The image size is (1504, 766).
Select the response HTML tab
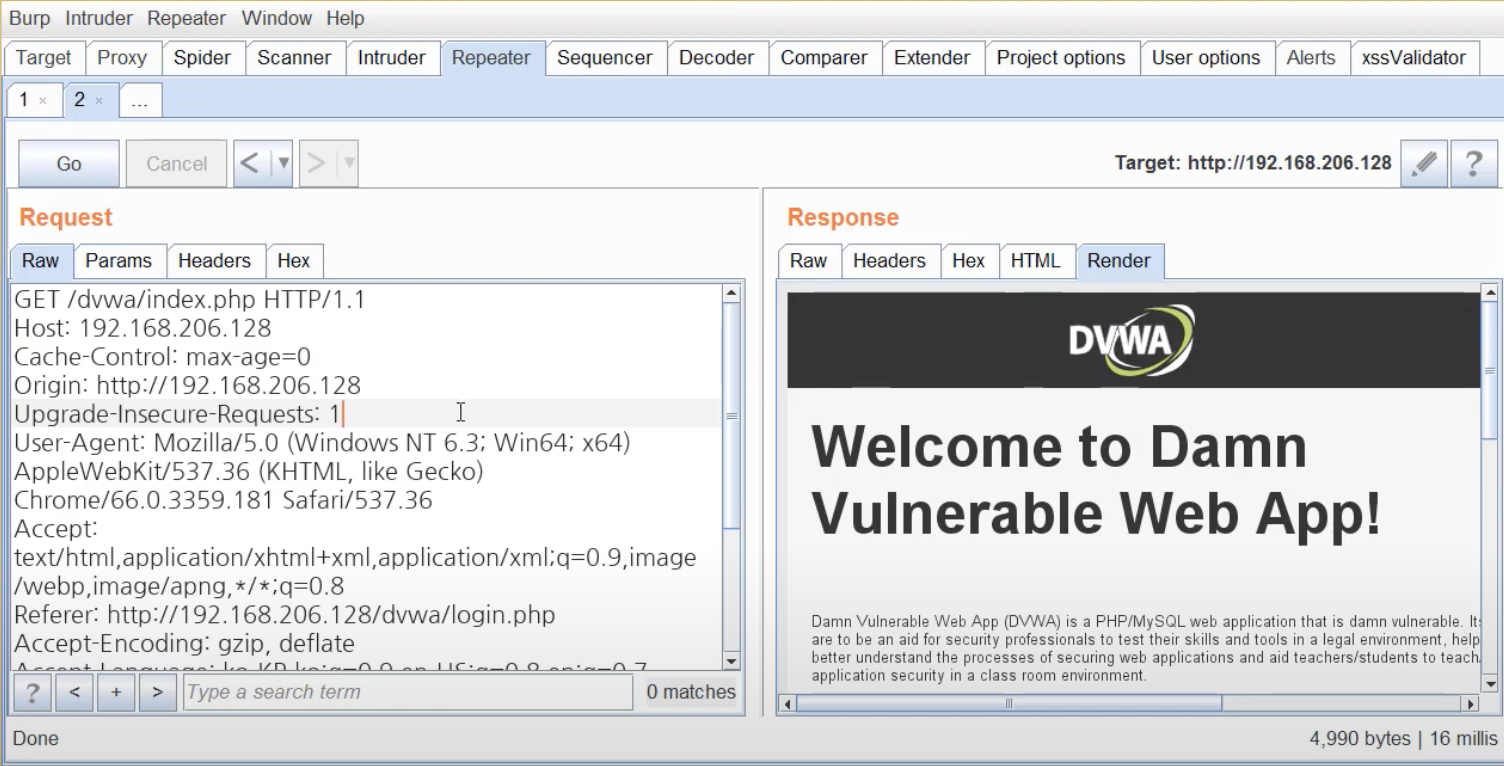1035,261
